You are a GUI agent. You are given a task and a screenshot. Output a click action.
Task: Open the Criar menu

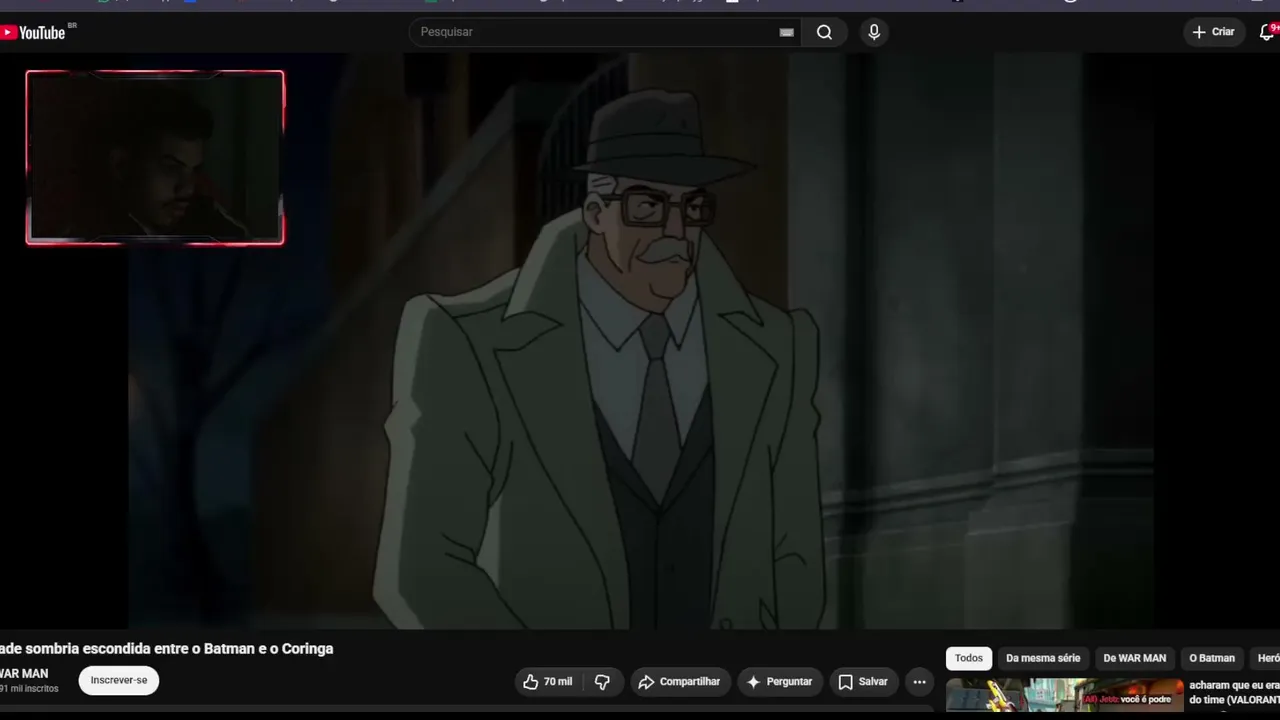[1214, 32]
